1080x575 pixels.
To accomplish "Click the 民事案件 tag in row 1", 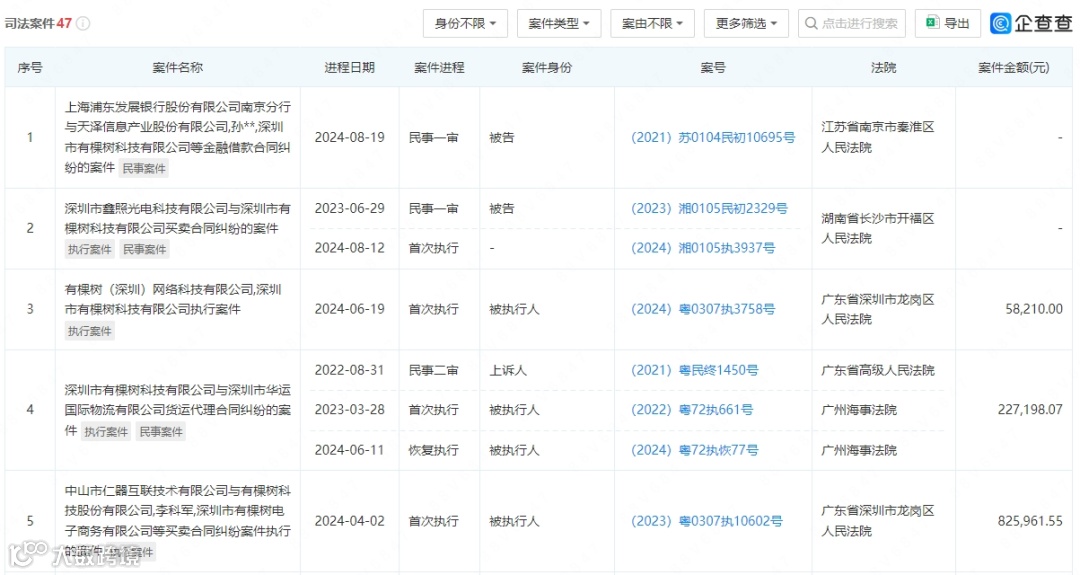I will click(x=144, y=168).
